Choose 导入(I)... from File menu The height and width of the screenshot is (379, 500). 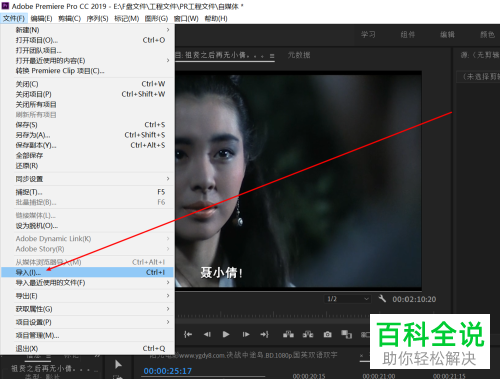click(87, 272)
